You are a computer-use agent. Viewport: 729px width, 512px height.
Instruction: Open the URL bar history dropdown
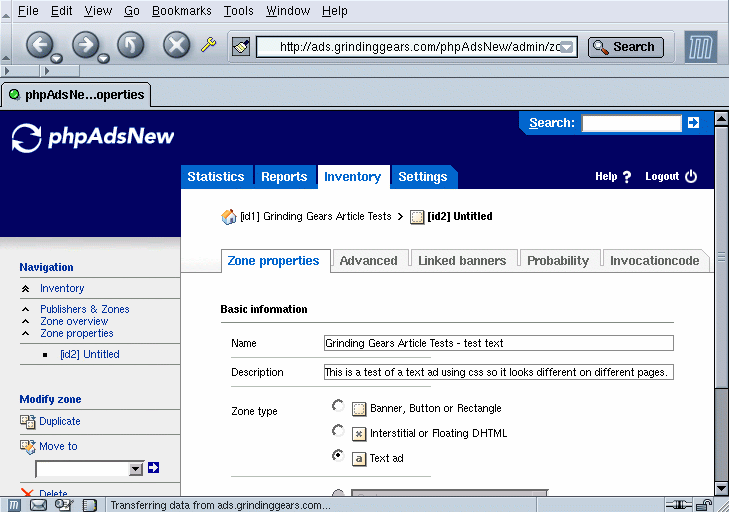[x=567, y=47]
